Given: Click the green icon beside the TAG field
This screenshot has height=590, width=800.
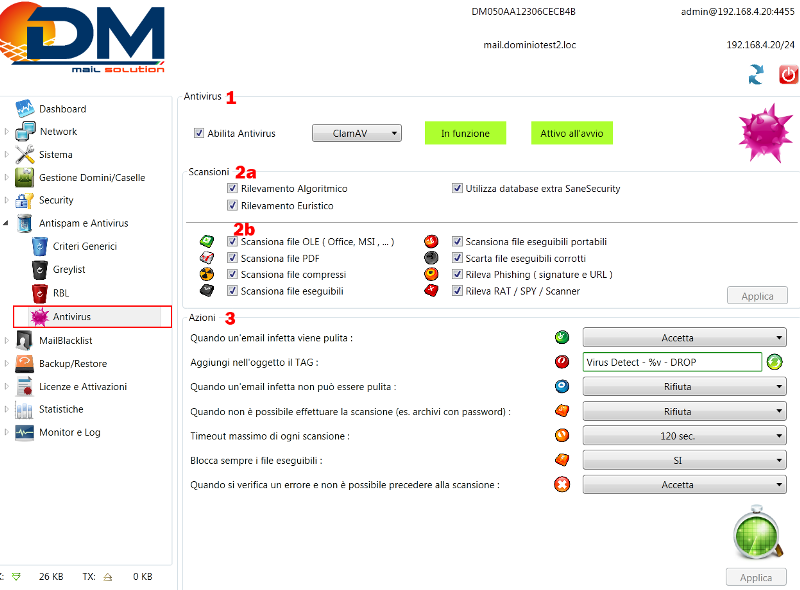Looking at the screenshot, I should (x=775, y=362).
